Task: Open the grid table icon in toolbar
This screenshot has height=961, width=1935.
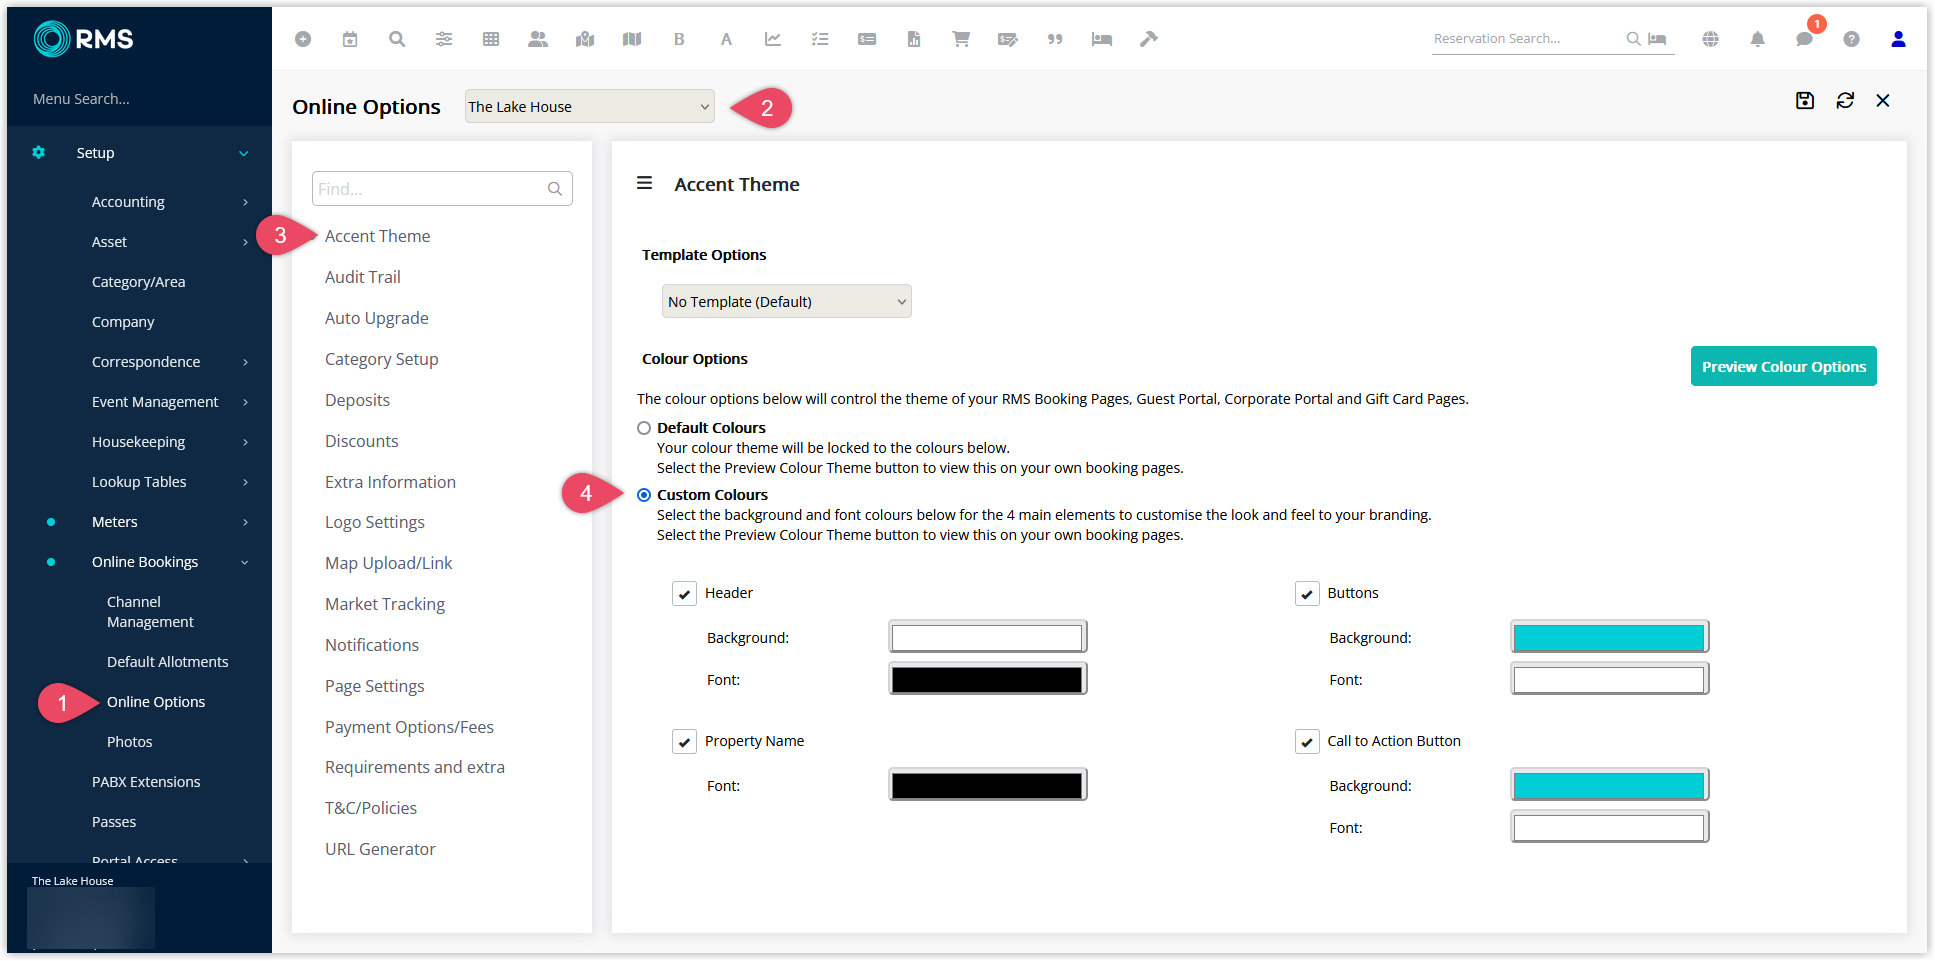Action: click(x=491, y=39)
